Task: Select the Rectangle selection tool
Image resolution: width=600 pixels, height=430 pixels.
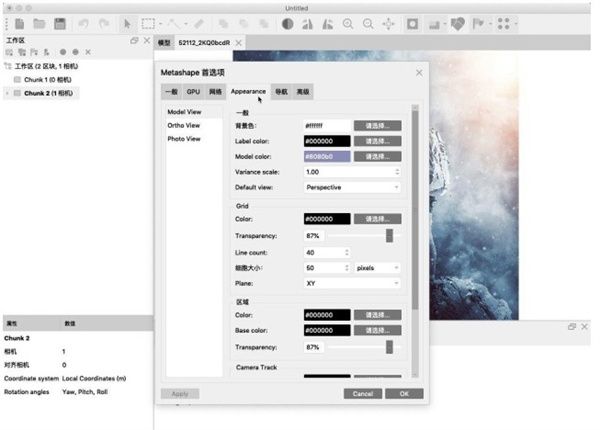Action: point(147,23)
